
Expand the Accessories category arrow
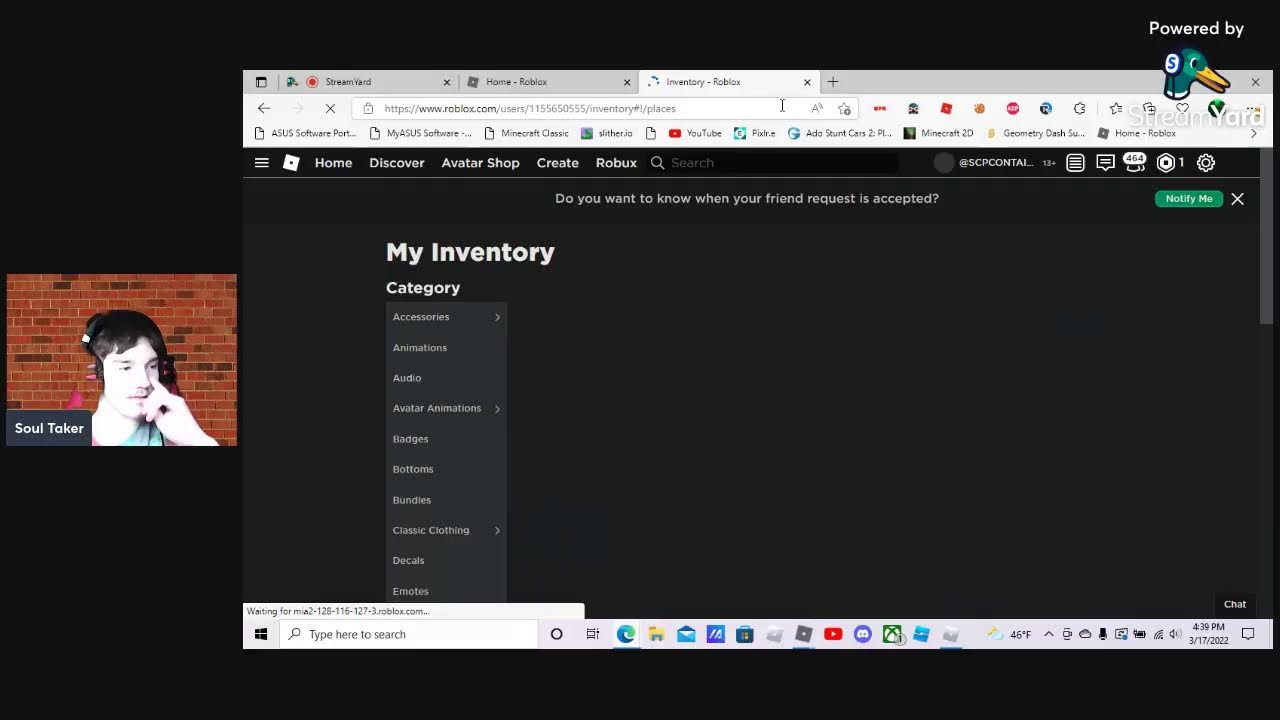coord(497,317)
